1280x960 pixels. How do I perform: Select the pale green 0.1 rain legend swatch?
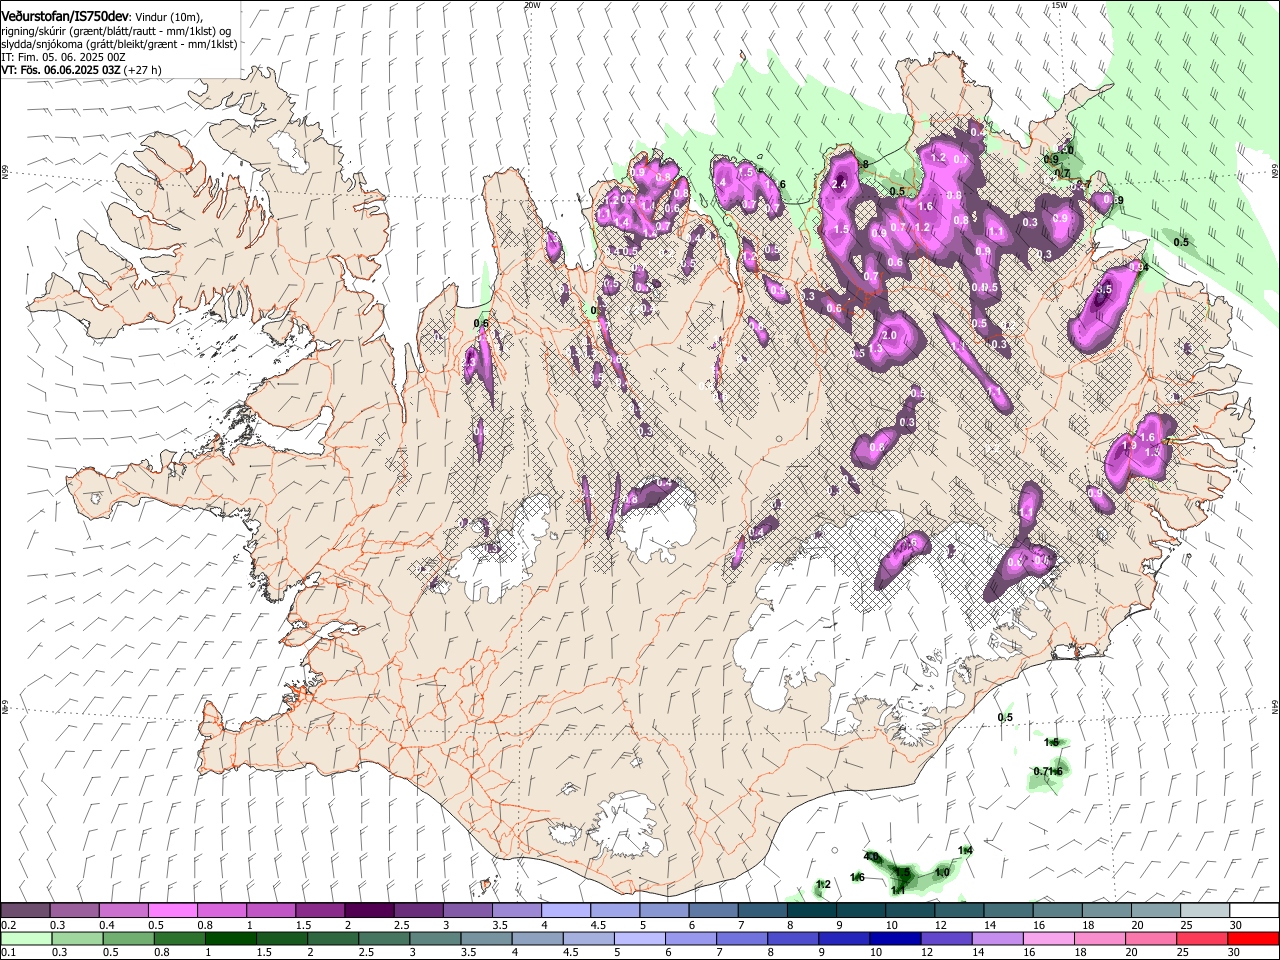tap(25, 938)
